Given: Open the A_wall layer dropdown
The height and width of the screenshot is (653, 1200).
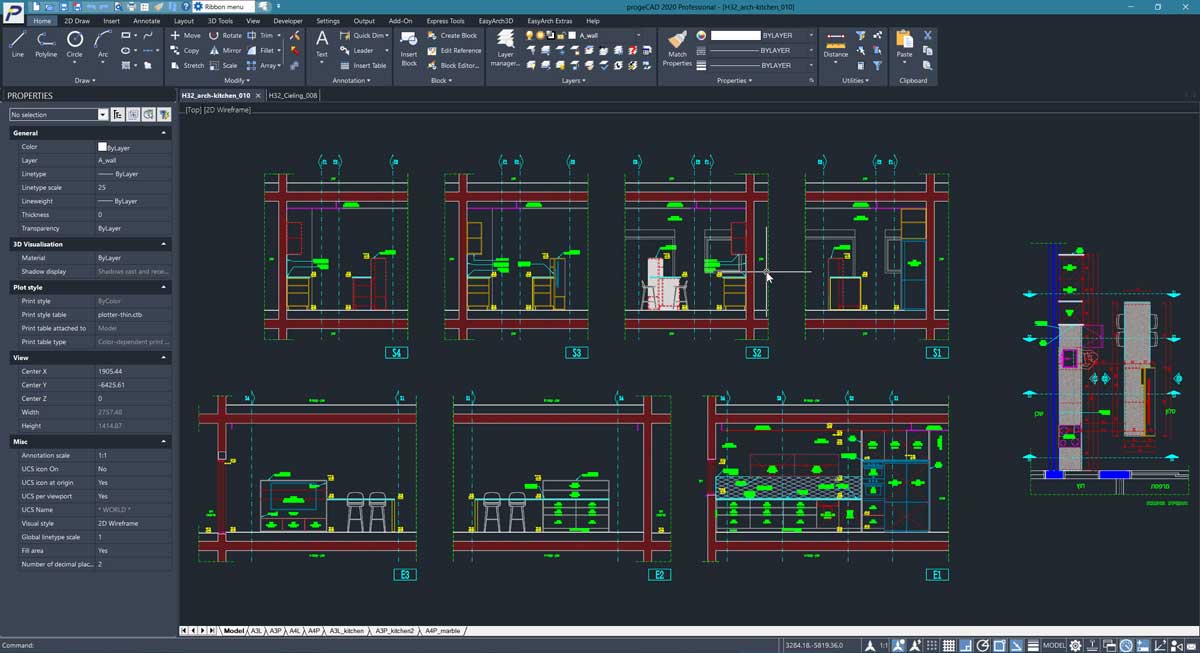Looking at the screenshot, I should (639, 35).
